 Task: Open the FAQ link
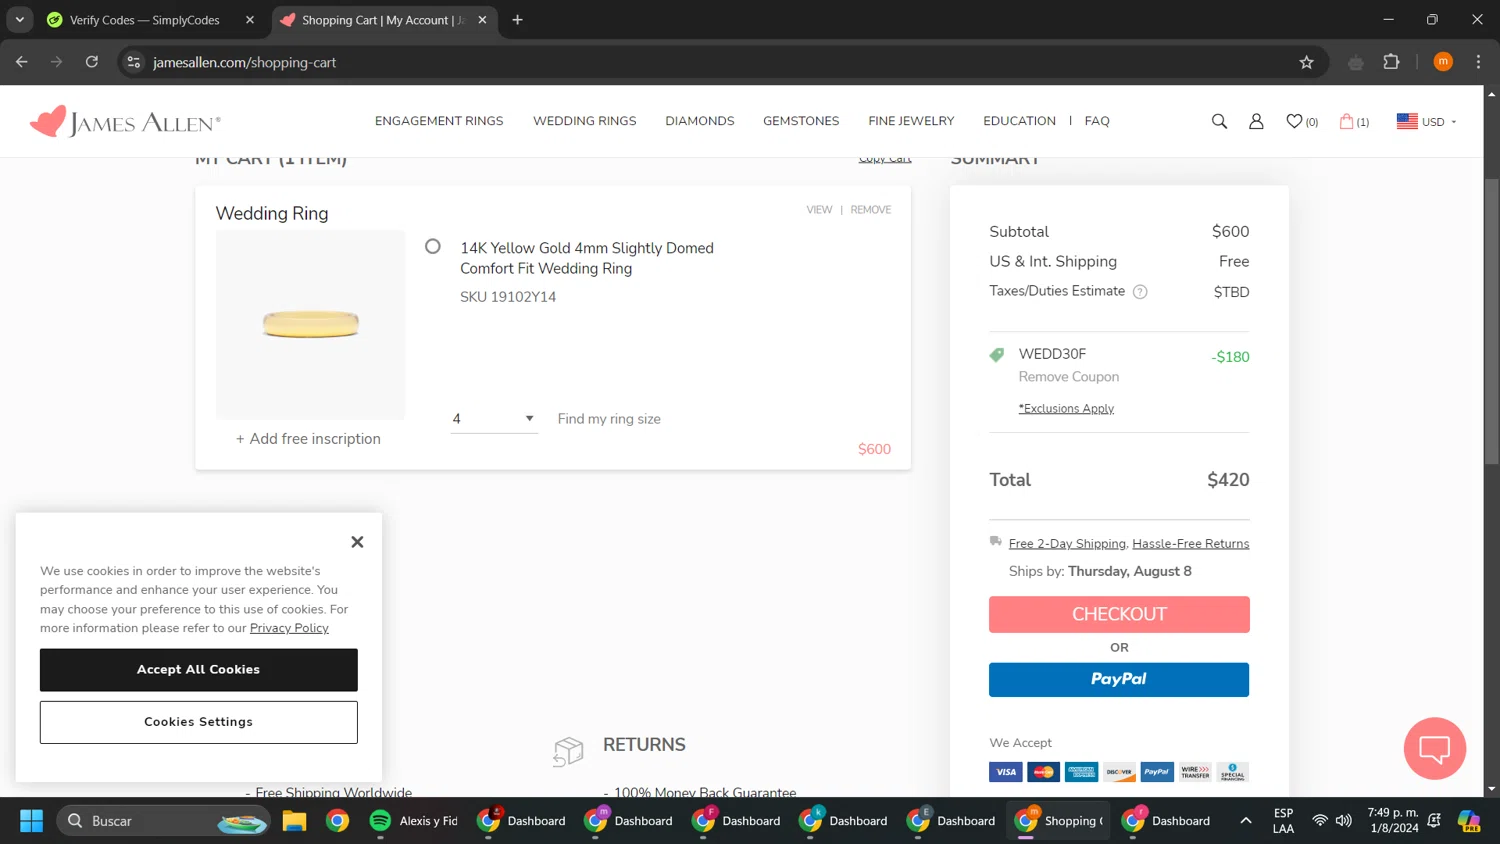coord(1097,121)
